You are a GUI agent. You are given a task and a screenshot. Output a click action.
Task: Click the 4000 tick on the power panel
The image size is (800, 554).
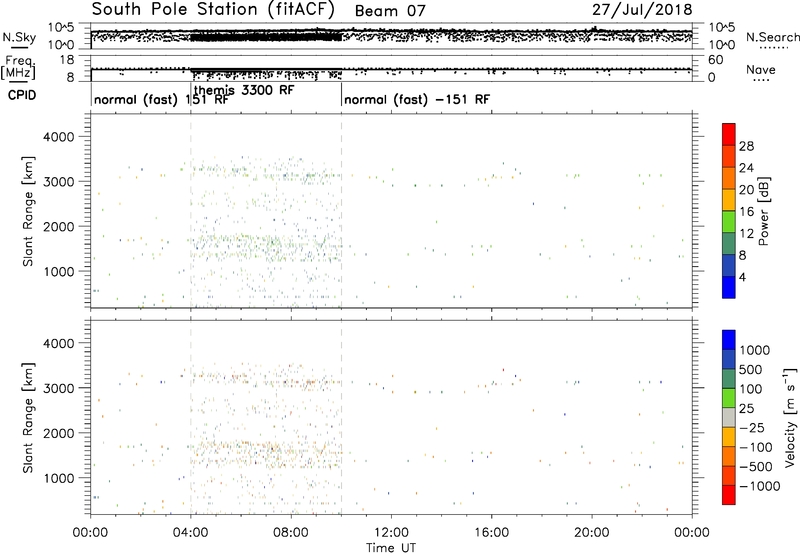(x=59, y=137)
